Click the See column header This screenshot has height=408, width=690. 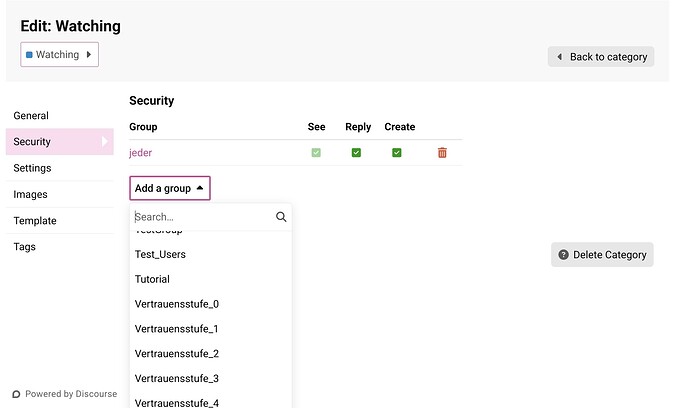point(316,127)
